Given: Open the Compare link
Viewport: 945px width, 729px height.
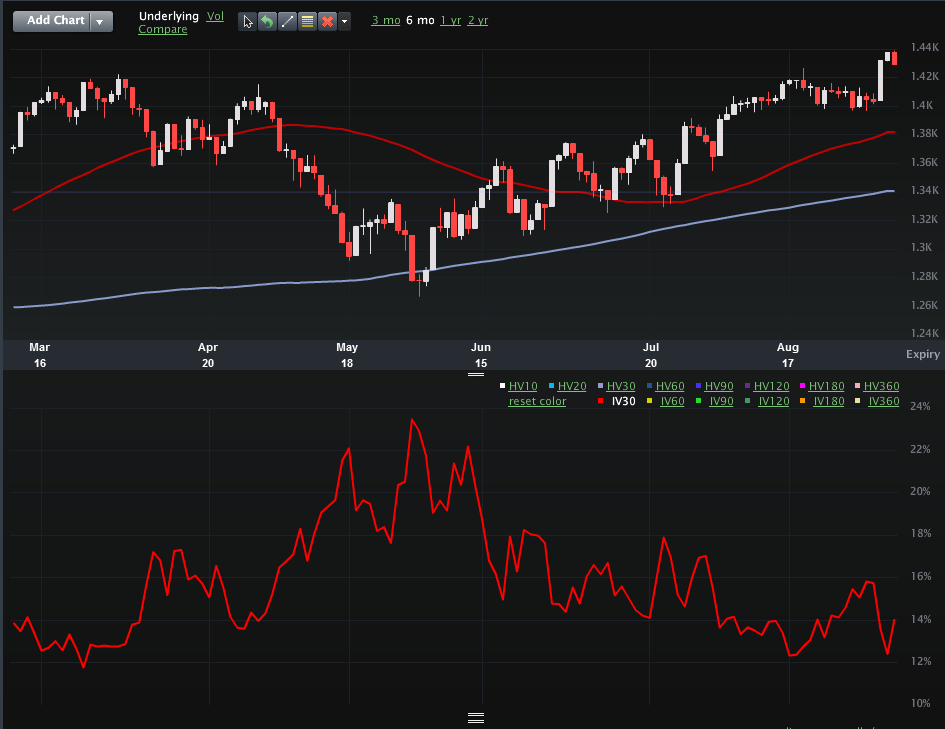Looking at the screenshot, I should (163, 29).
